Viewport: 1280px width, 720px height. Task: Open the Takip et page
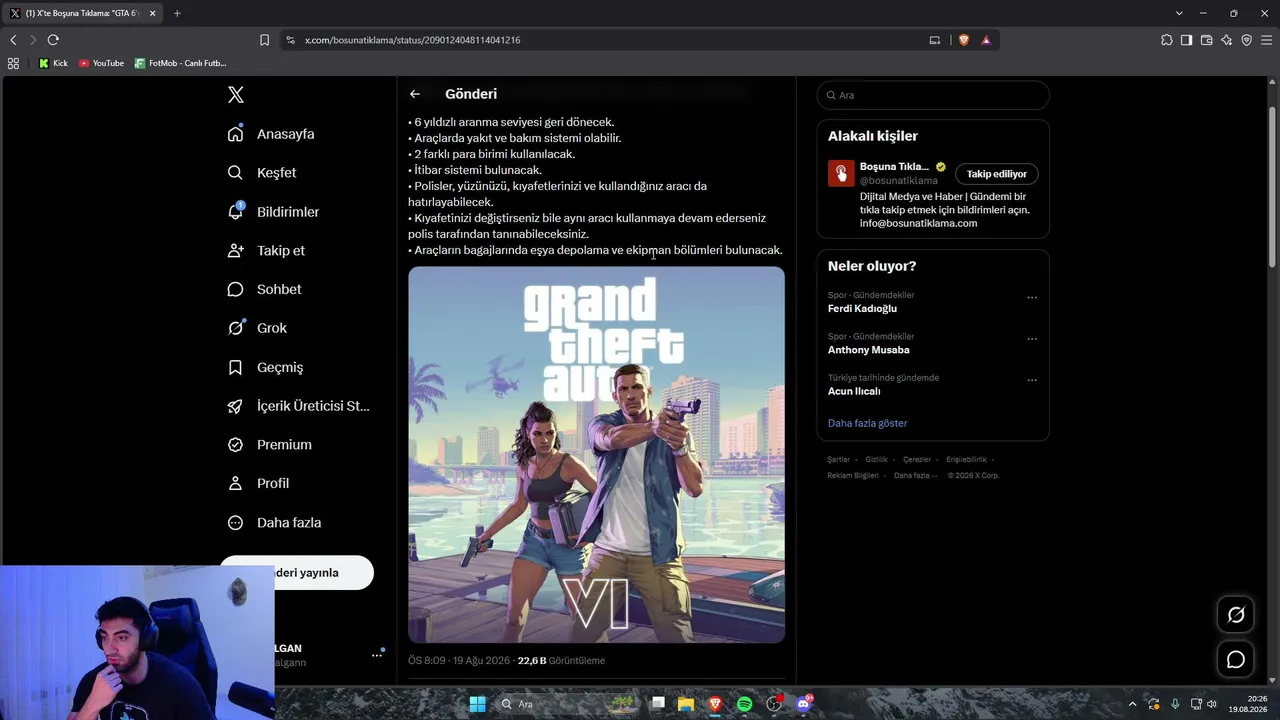266,251
